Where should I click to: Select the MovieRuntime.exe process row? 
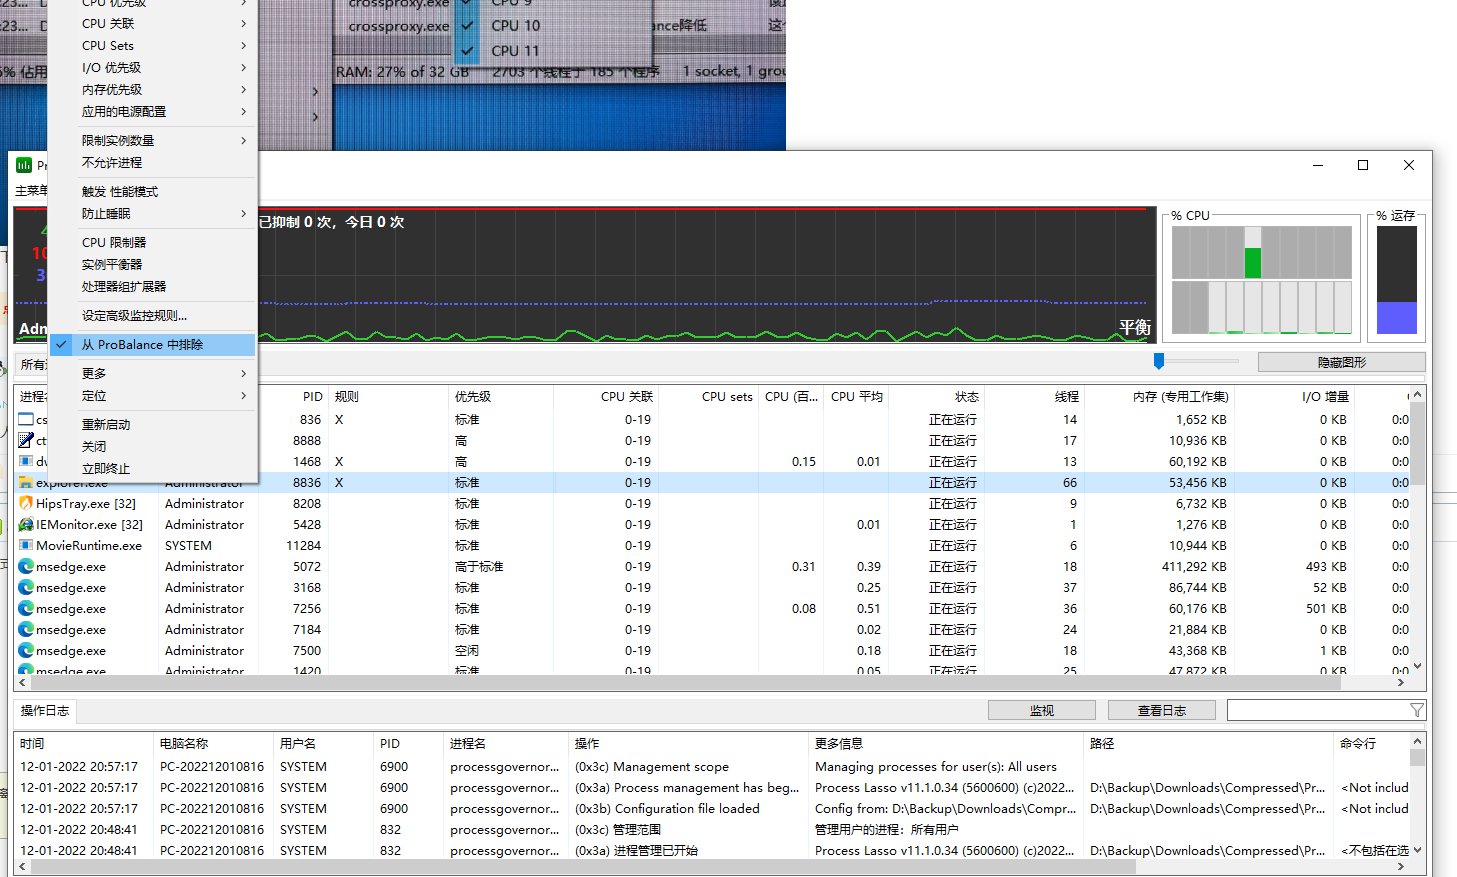click(712, 545)
